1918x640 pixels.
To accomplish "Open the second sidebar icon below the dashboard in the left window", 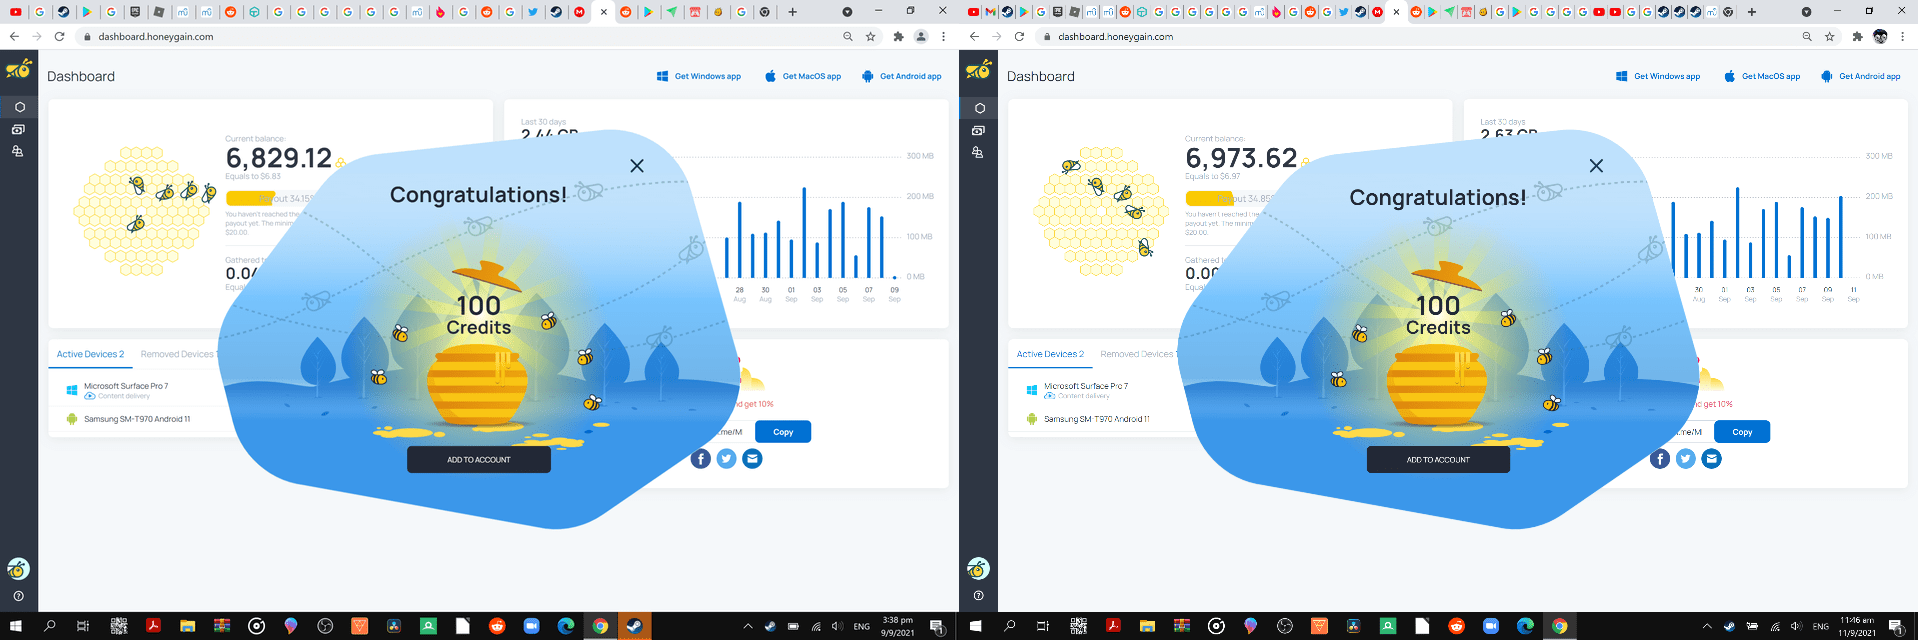I will pos(18,130).
